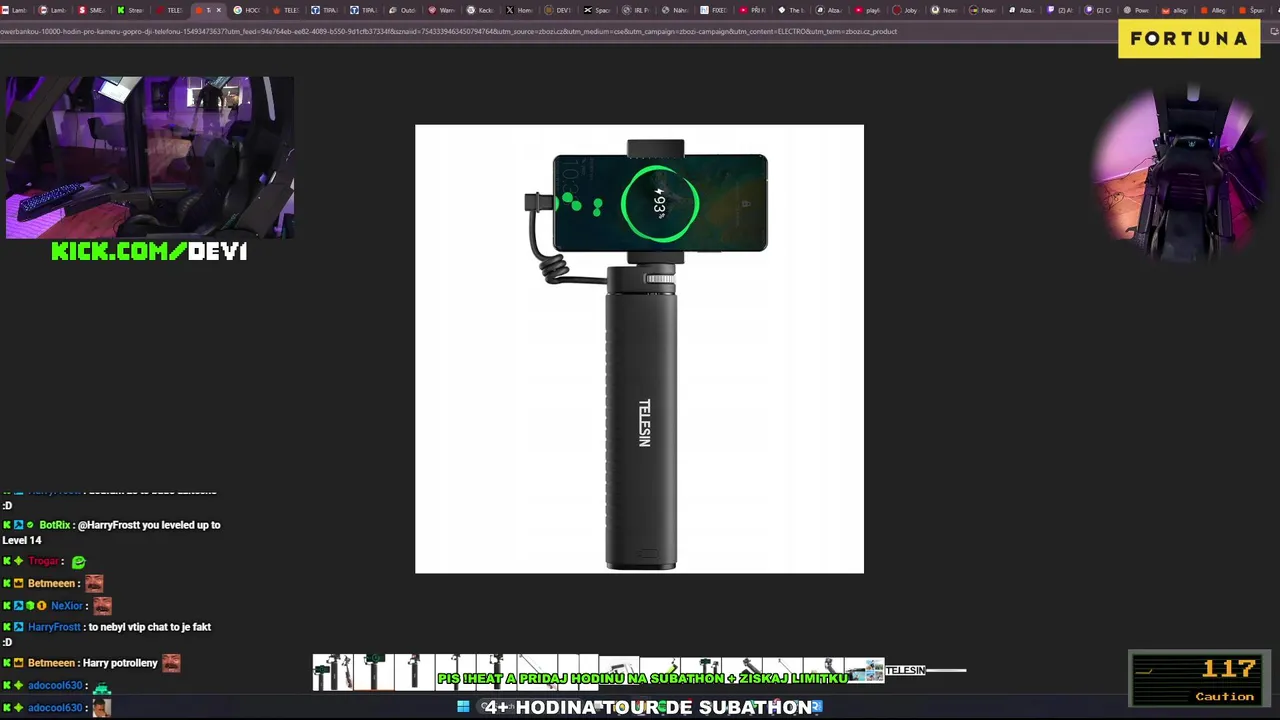Open the 'Keck' browser tab

[x=481, y=10]
